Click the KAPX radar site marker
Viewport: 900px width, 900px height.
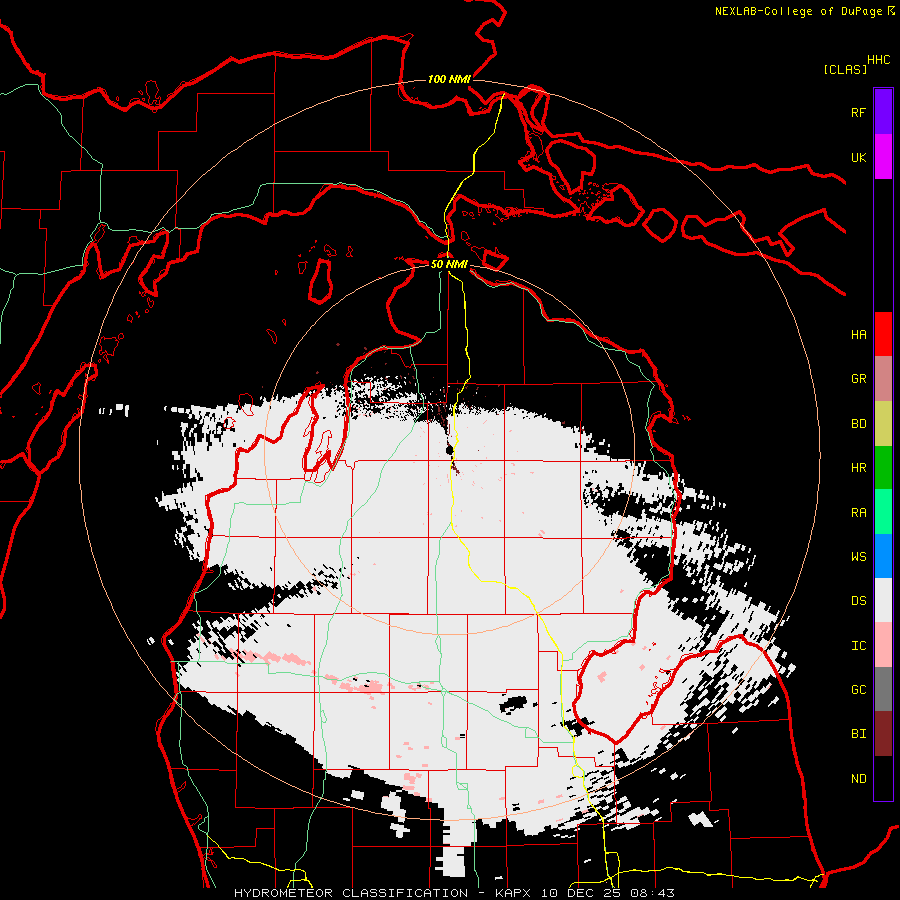click(449, 451)
